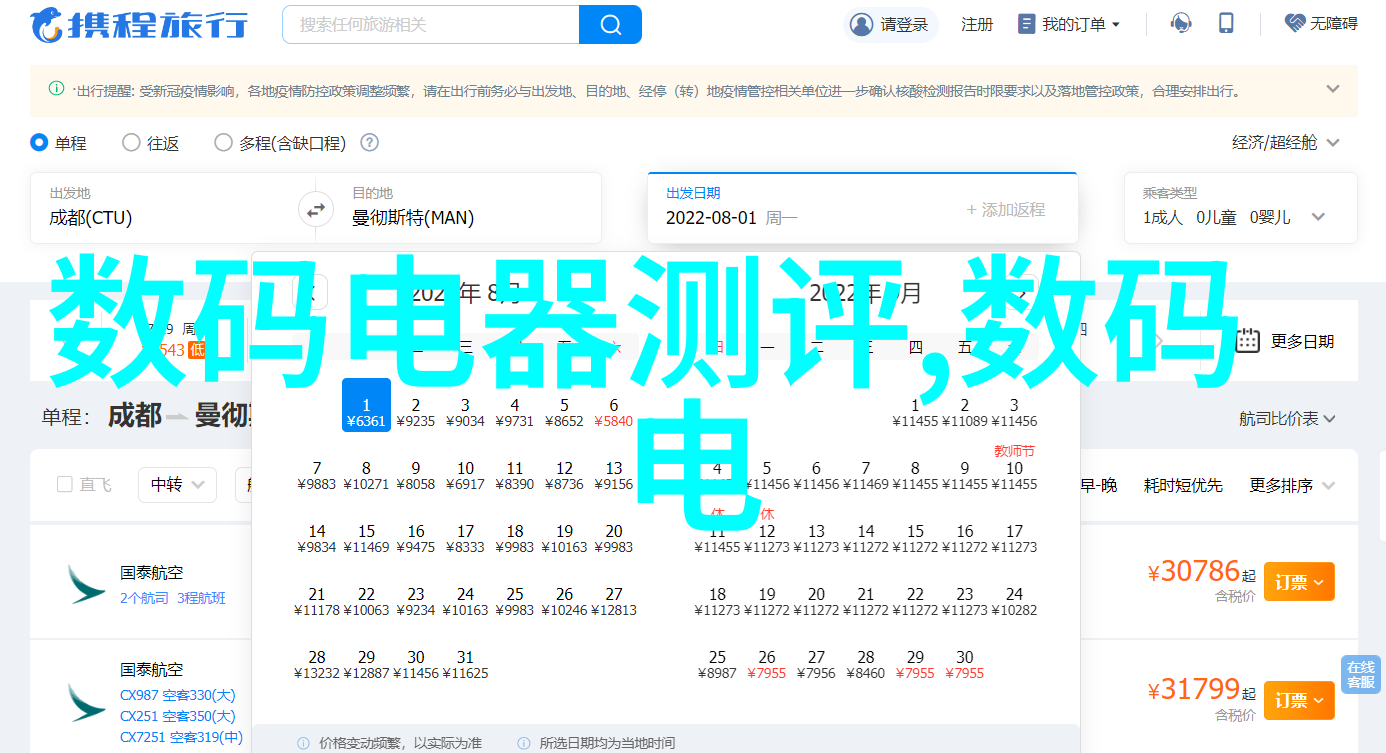Select August 31 priced ¥11625

coord(465,664)
